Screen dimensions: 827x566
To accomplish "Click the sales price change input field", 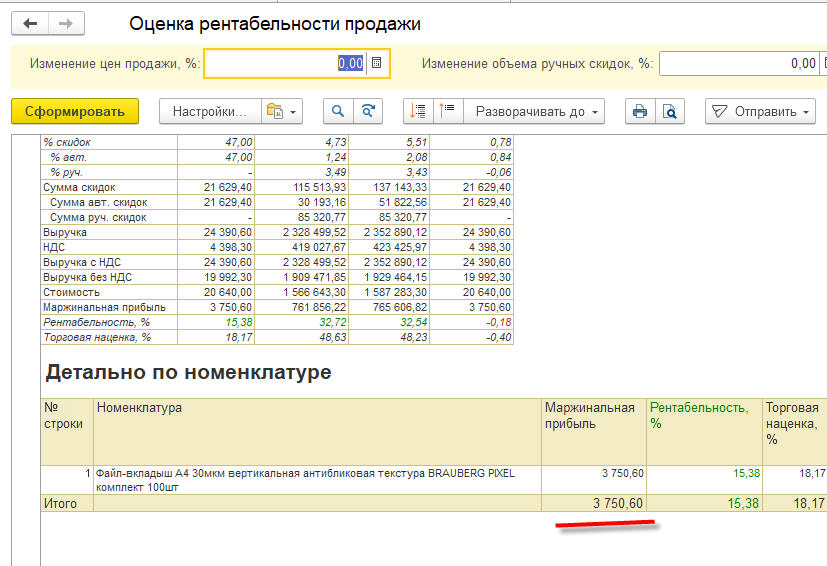I will [x=285, y=63].
